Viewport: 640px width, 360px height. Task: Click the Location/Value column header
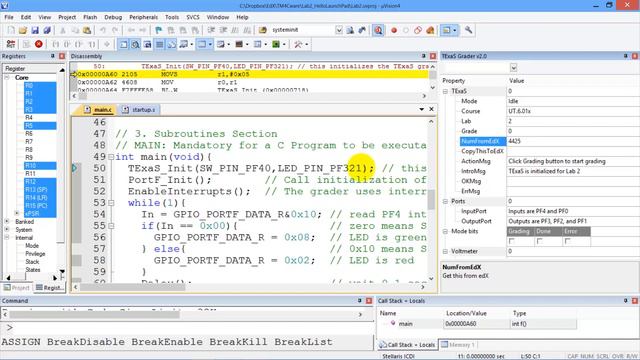point(466,313)
